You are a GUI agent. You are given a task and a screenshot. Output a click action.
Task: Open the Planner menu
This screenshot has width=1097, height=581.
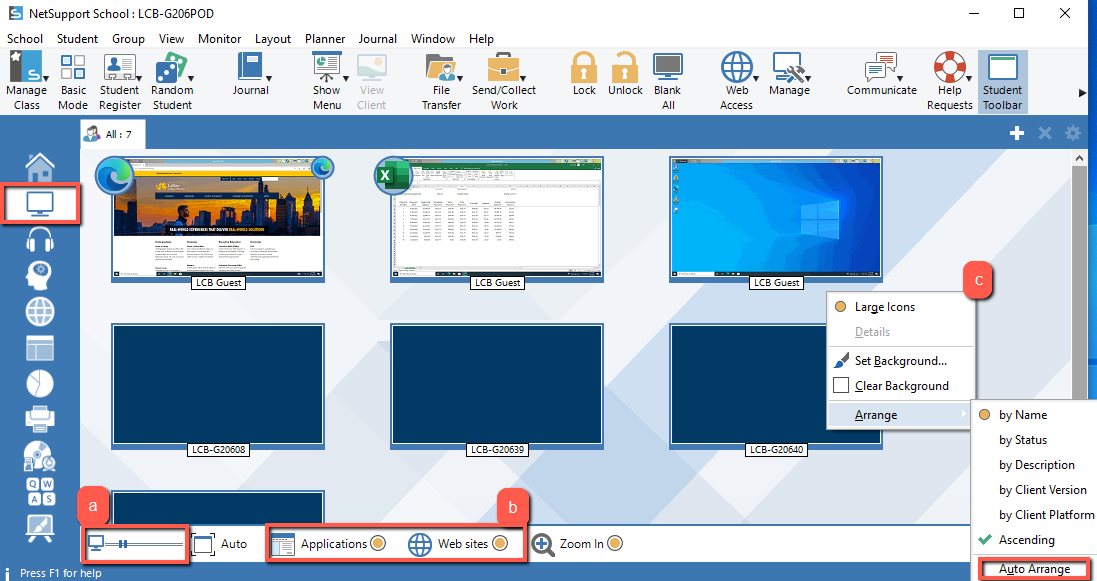[325, 39]
